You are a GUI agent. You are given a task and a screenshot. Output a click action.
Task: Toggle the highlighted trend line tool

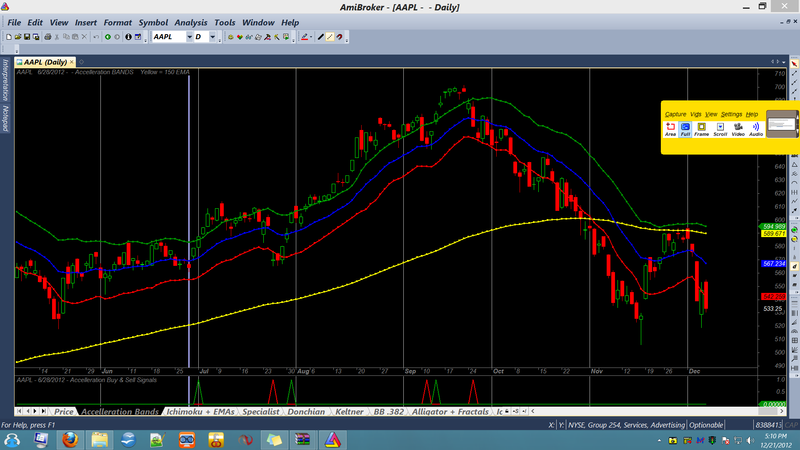click(x=330, y=37)
